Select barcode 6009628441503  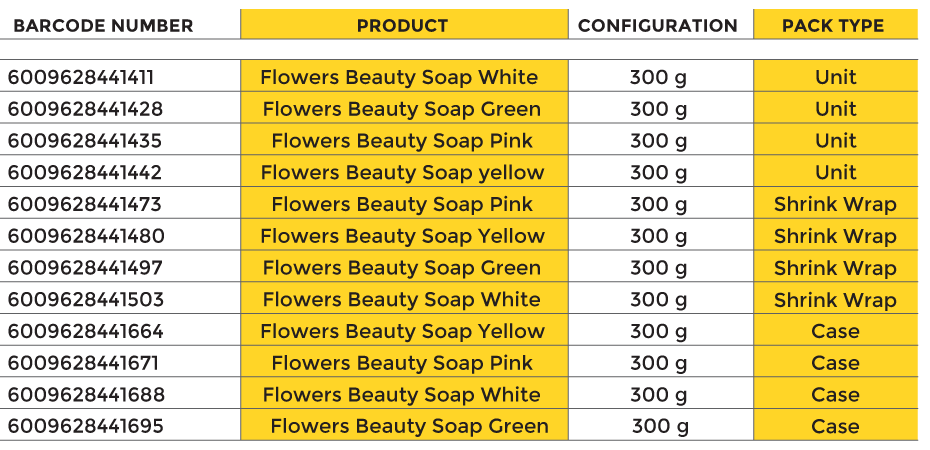(85, 300)
